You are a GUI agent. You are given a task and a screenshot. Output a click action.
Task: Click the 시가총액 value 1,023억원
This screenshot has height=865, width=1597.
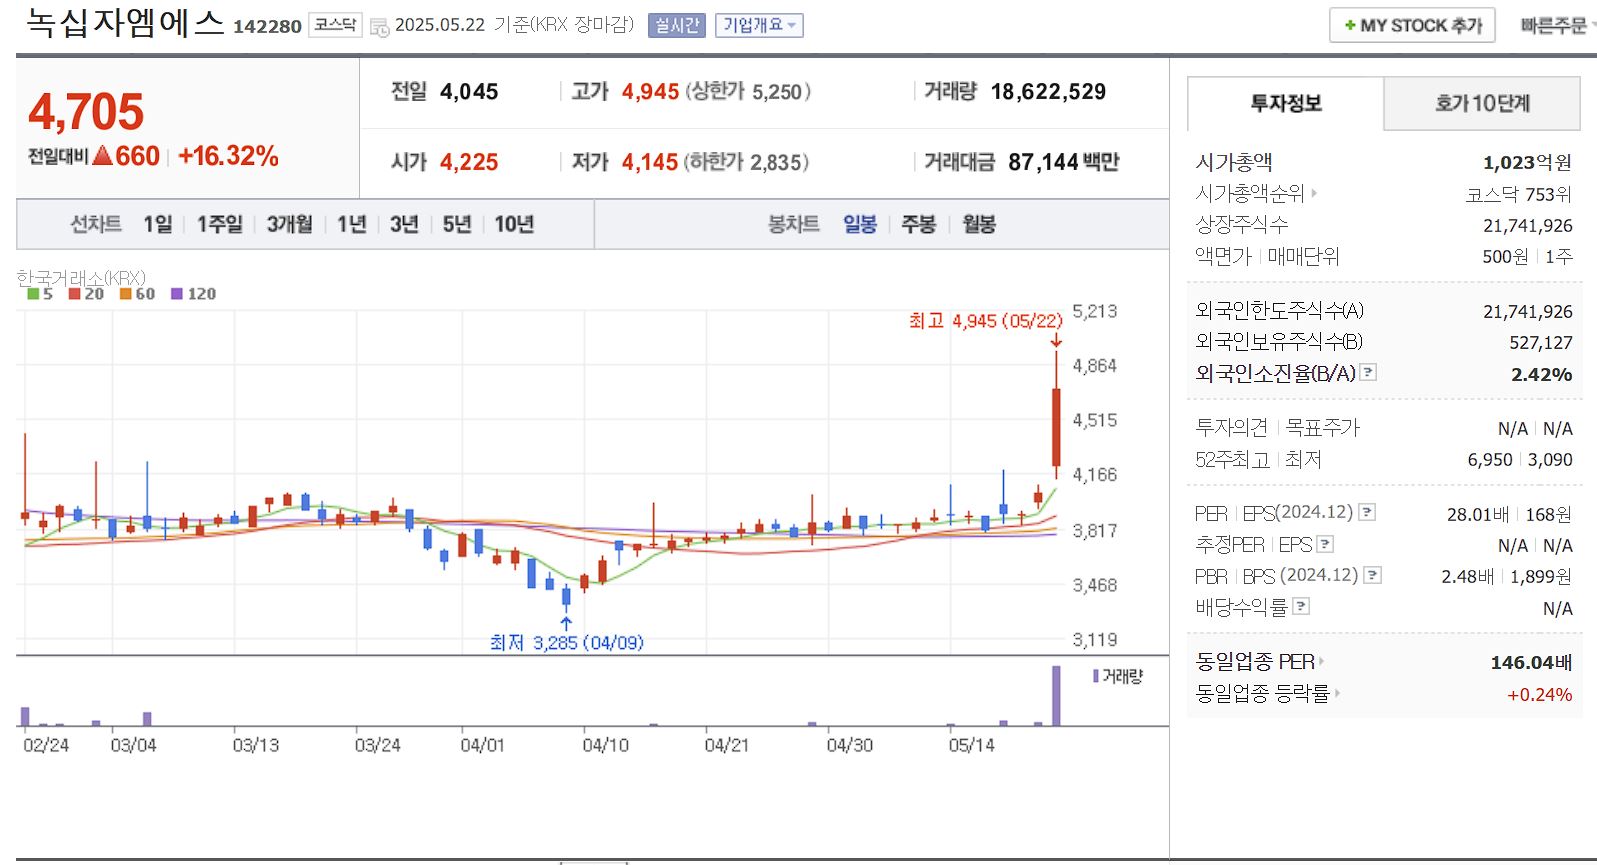pyautogui.click(x=1527, y=162)
